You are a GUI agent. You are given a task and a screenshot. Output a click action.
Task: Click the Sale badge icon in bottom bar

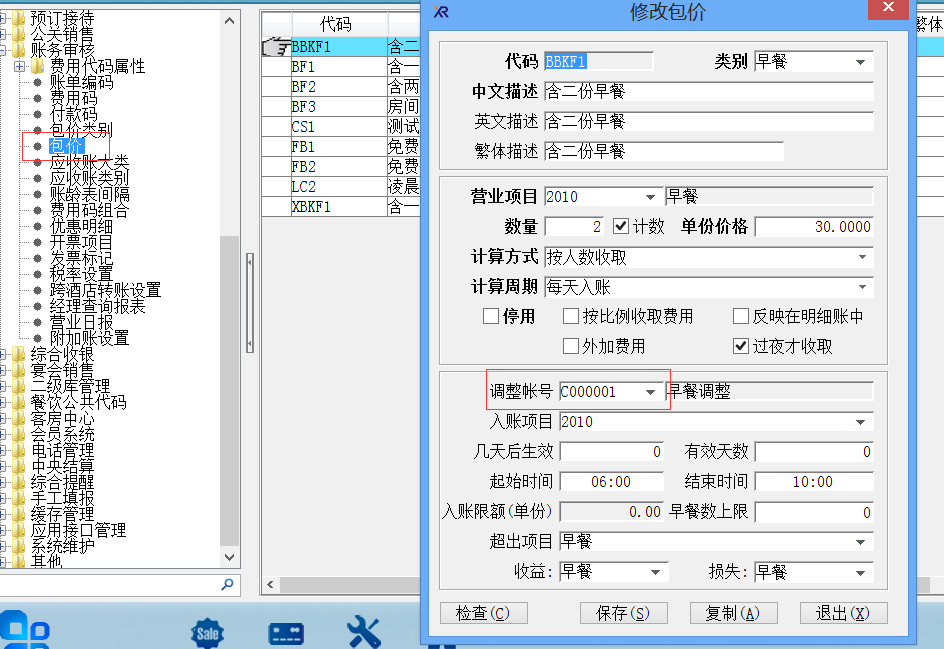(208, 632)
